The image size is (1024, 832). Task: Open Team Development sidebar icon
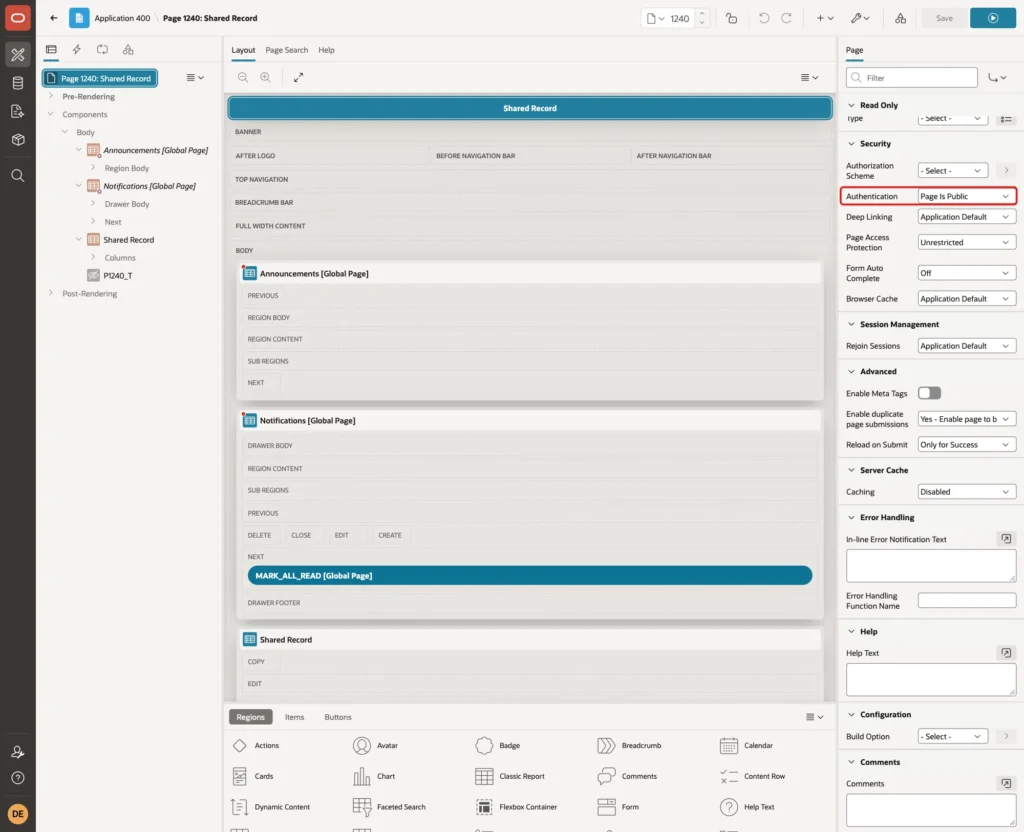click(18, 112)
